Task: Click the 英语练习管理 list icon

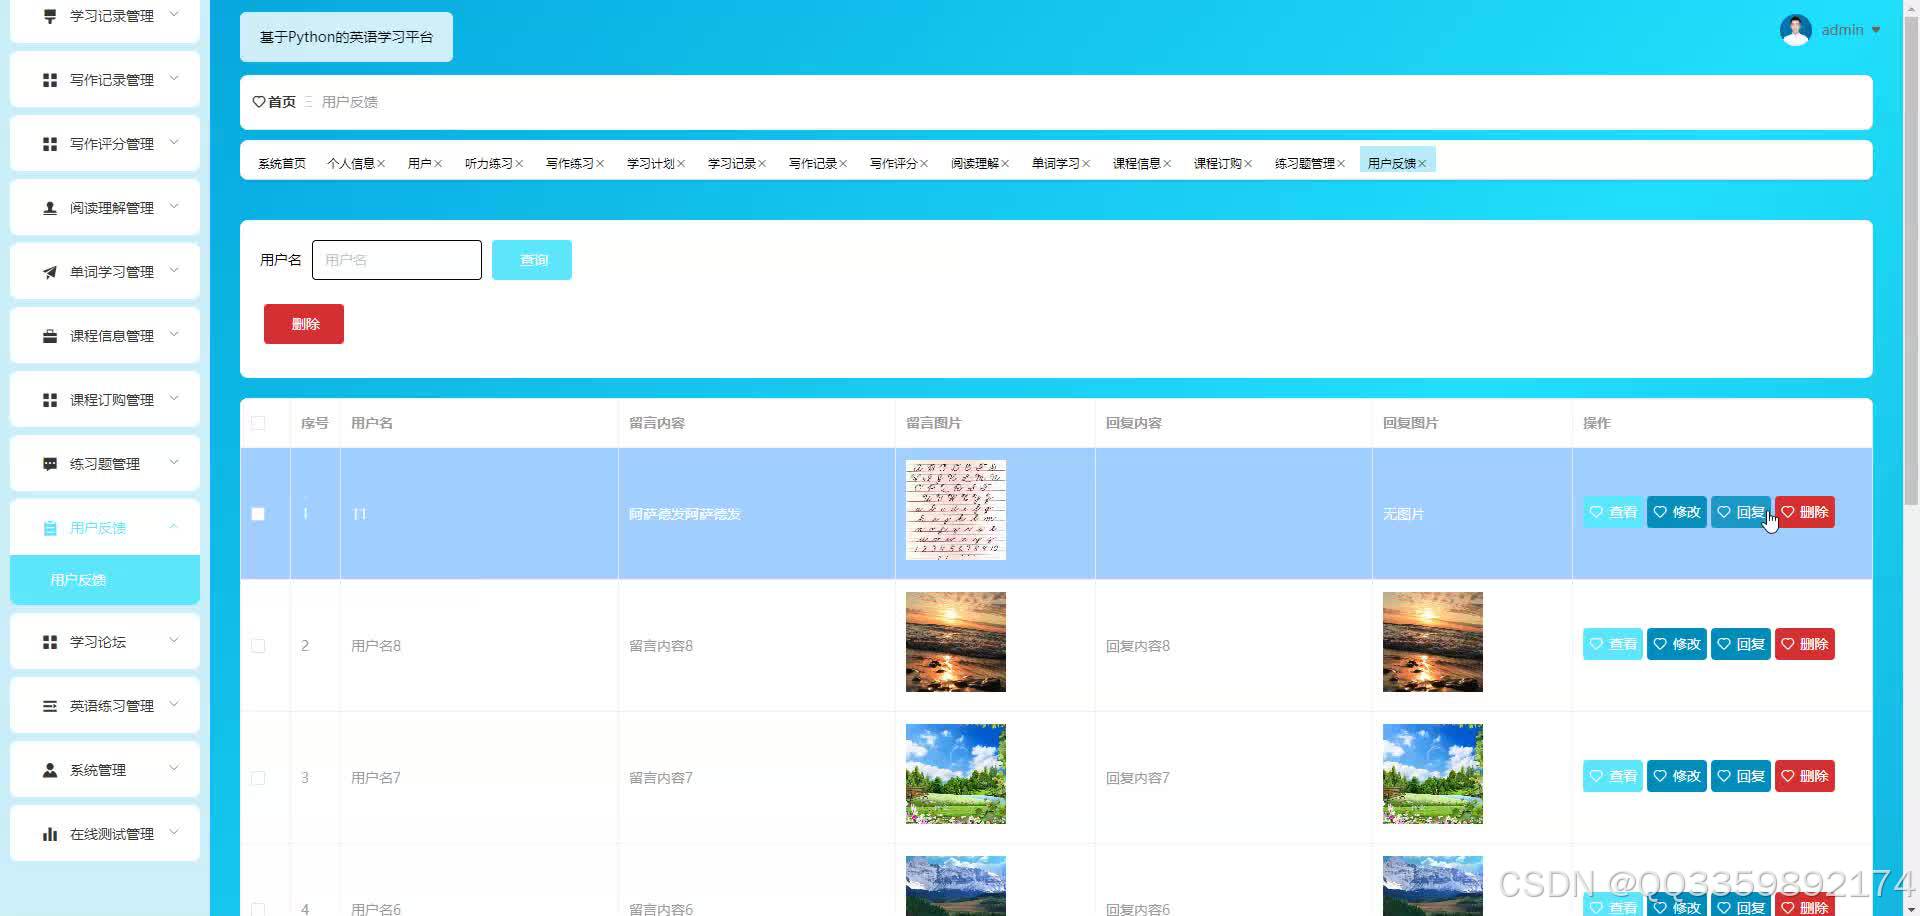Action: click(x=50, y=706)
